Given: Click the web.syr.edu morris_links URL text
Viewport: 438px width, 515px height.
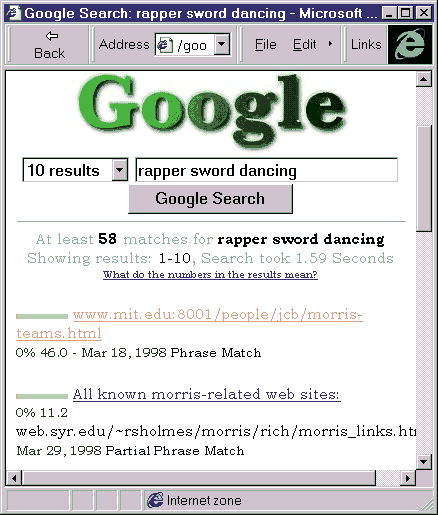Looking at the screenshot, I should pyautogui.click(x=216, y=432).
